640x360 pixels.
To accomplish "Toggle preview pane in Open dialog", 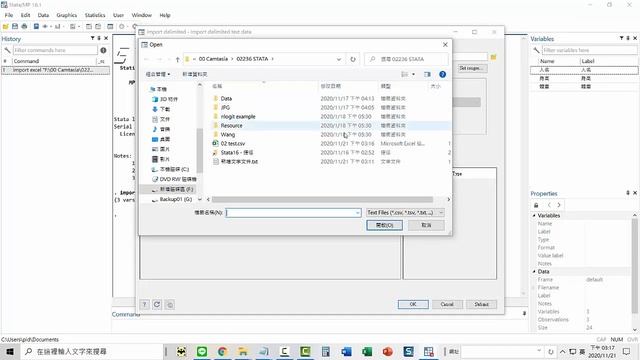I will 427,74.
